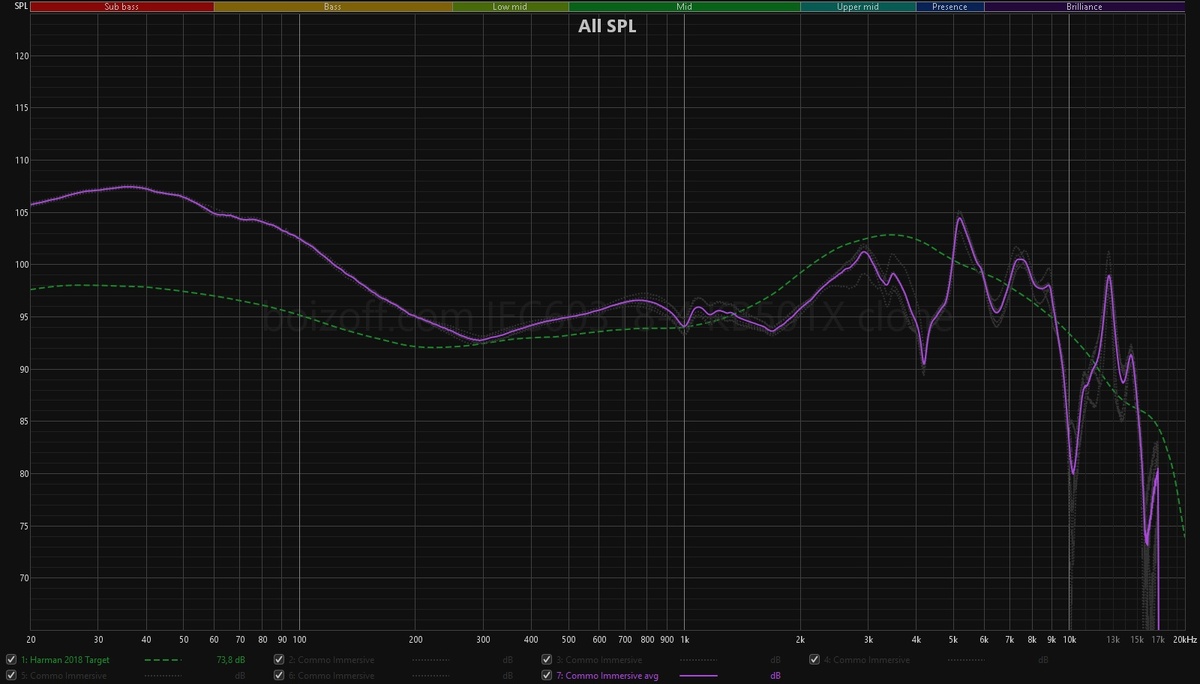Click the 73,8 dB value of Harman target
Viewport: 1200px width, 684px height.
pyautogui.click(x=231, y=660)
